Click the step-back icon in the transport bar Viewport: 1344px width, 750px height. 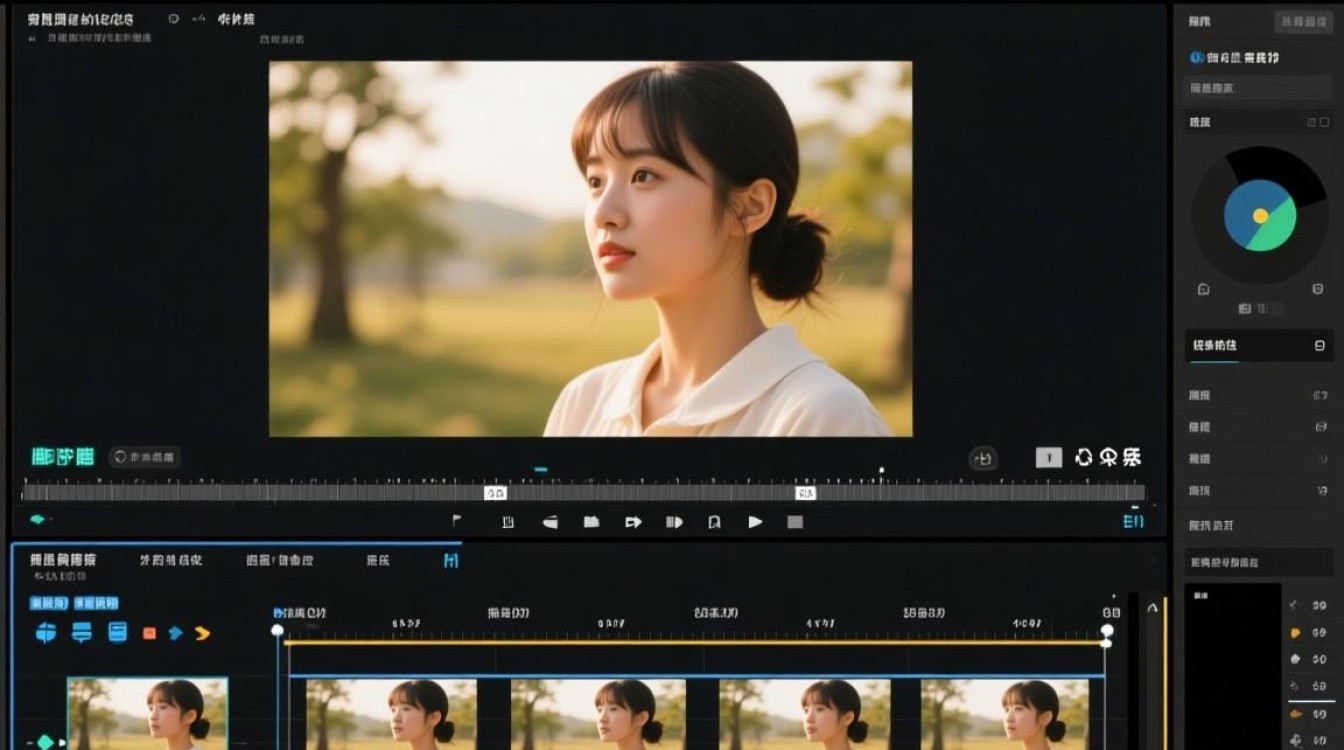[x=550, y=522]
